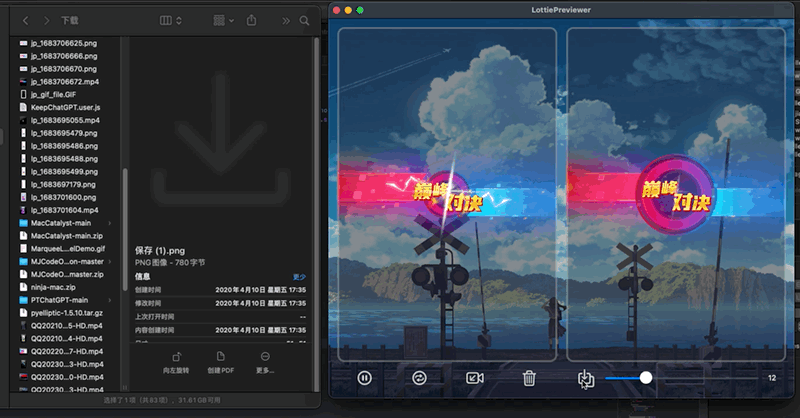Select lp_1683695486.png file
This screenshot has width=800, height=418.
64,146
